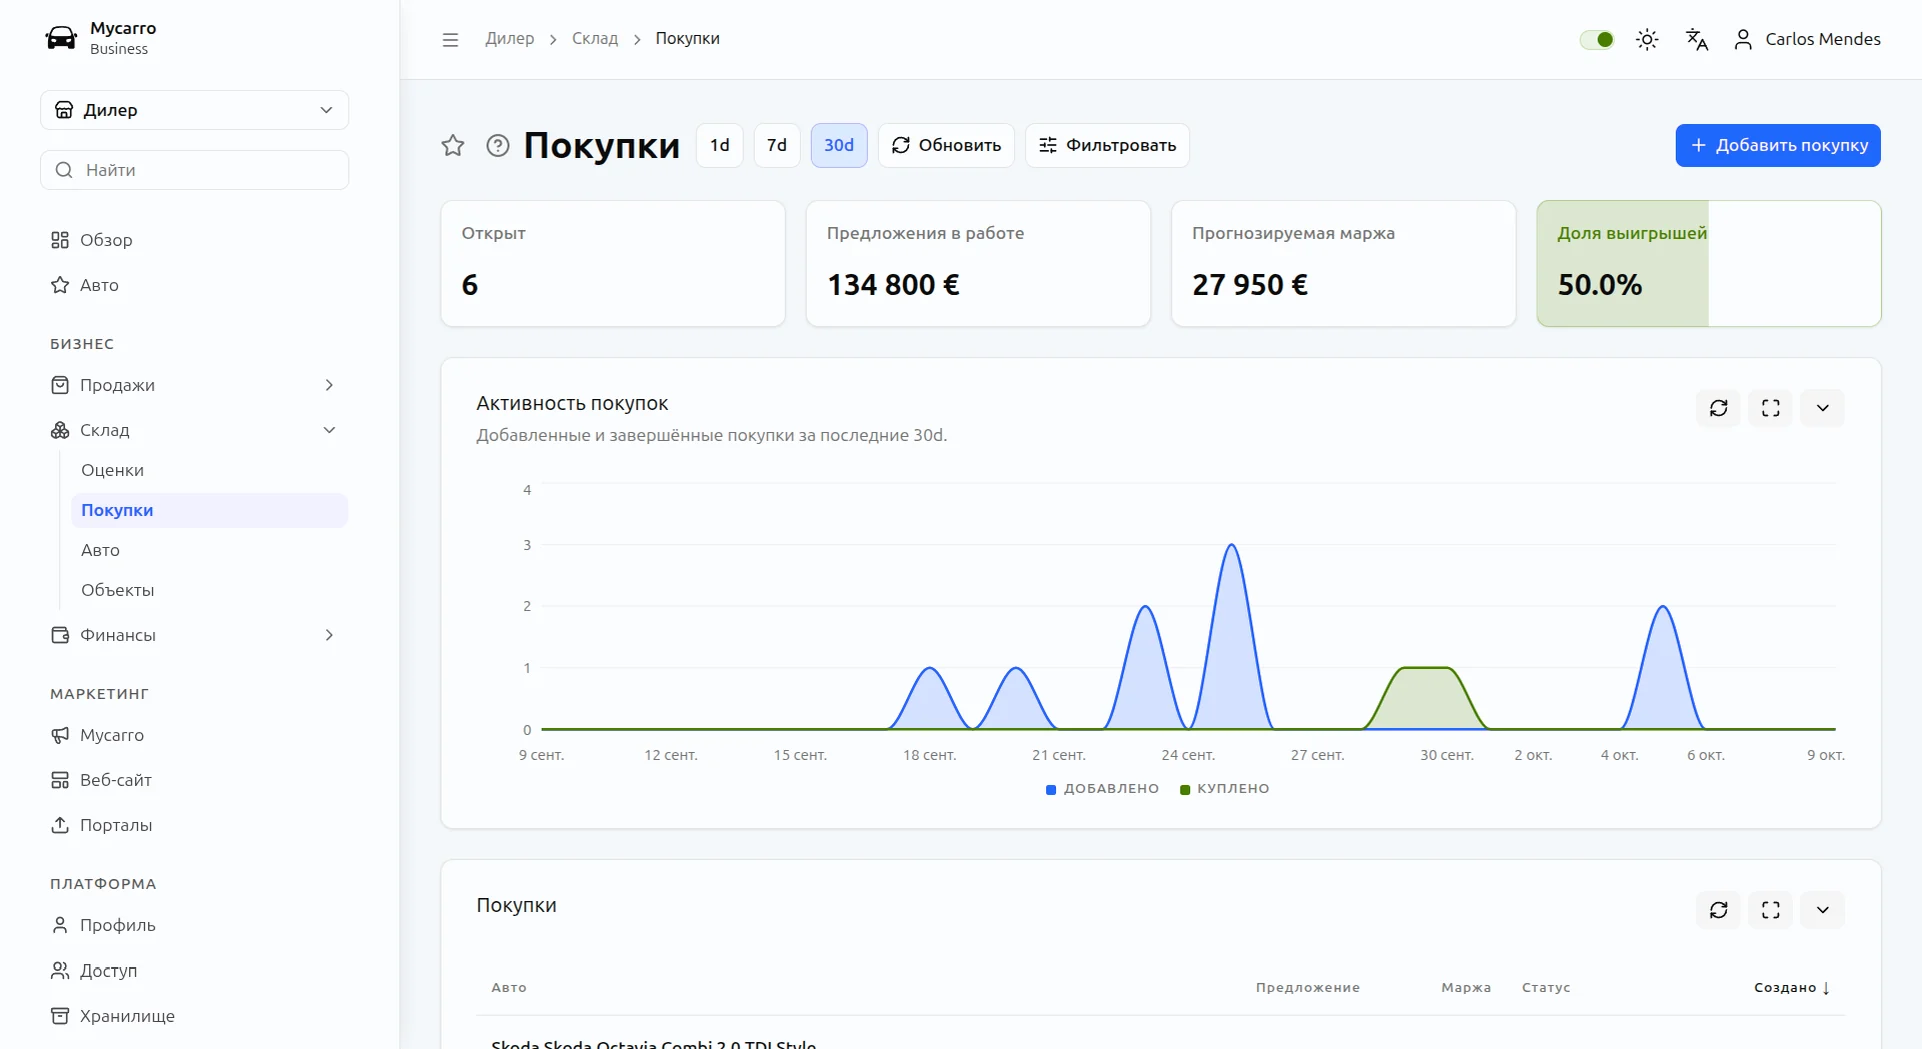Toggle the sidebar hamburger menu icon
This screenshot has height=1049, width=1922.
click(x=450, y=39)
